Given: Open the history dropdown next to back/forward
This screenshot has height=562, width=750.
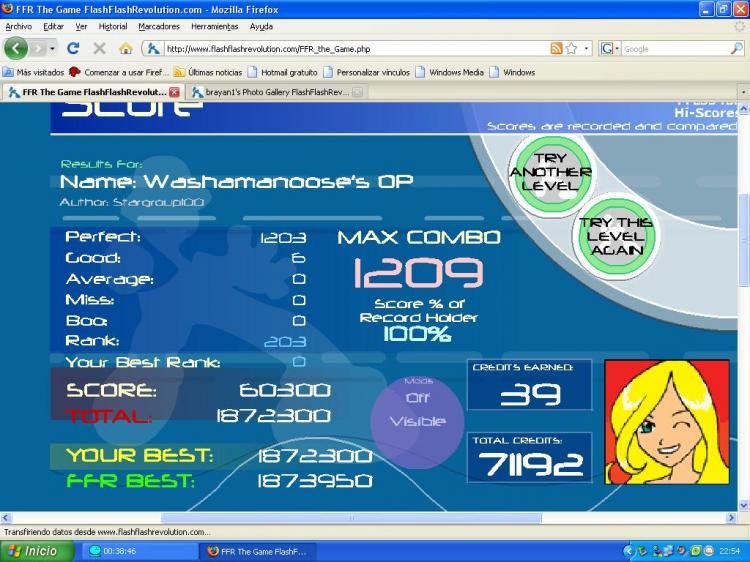Looking at the screenshot, I should click(x=52, y=48).
